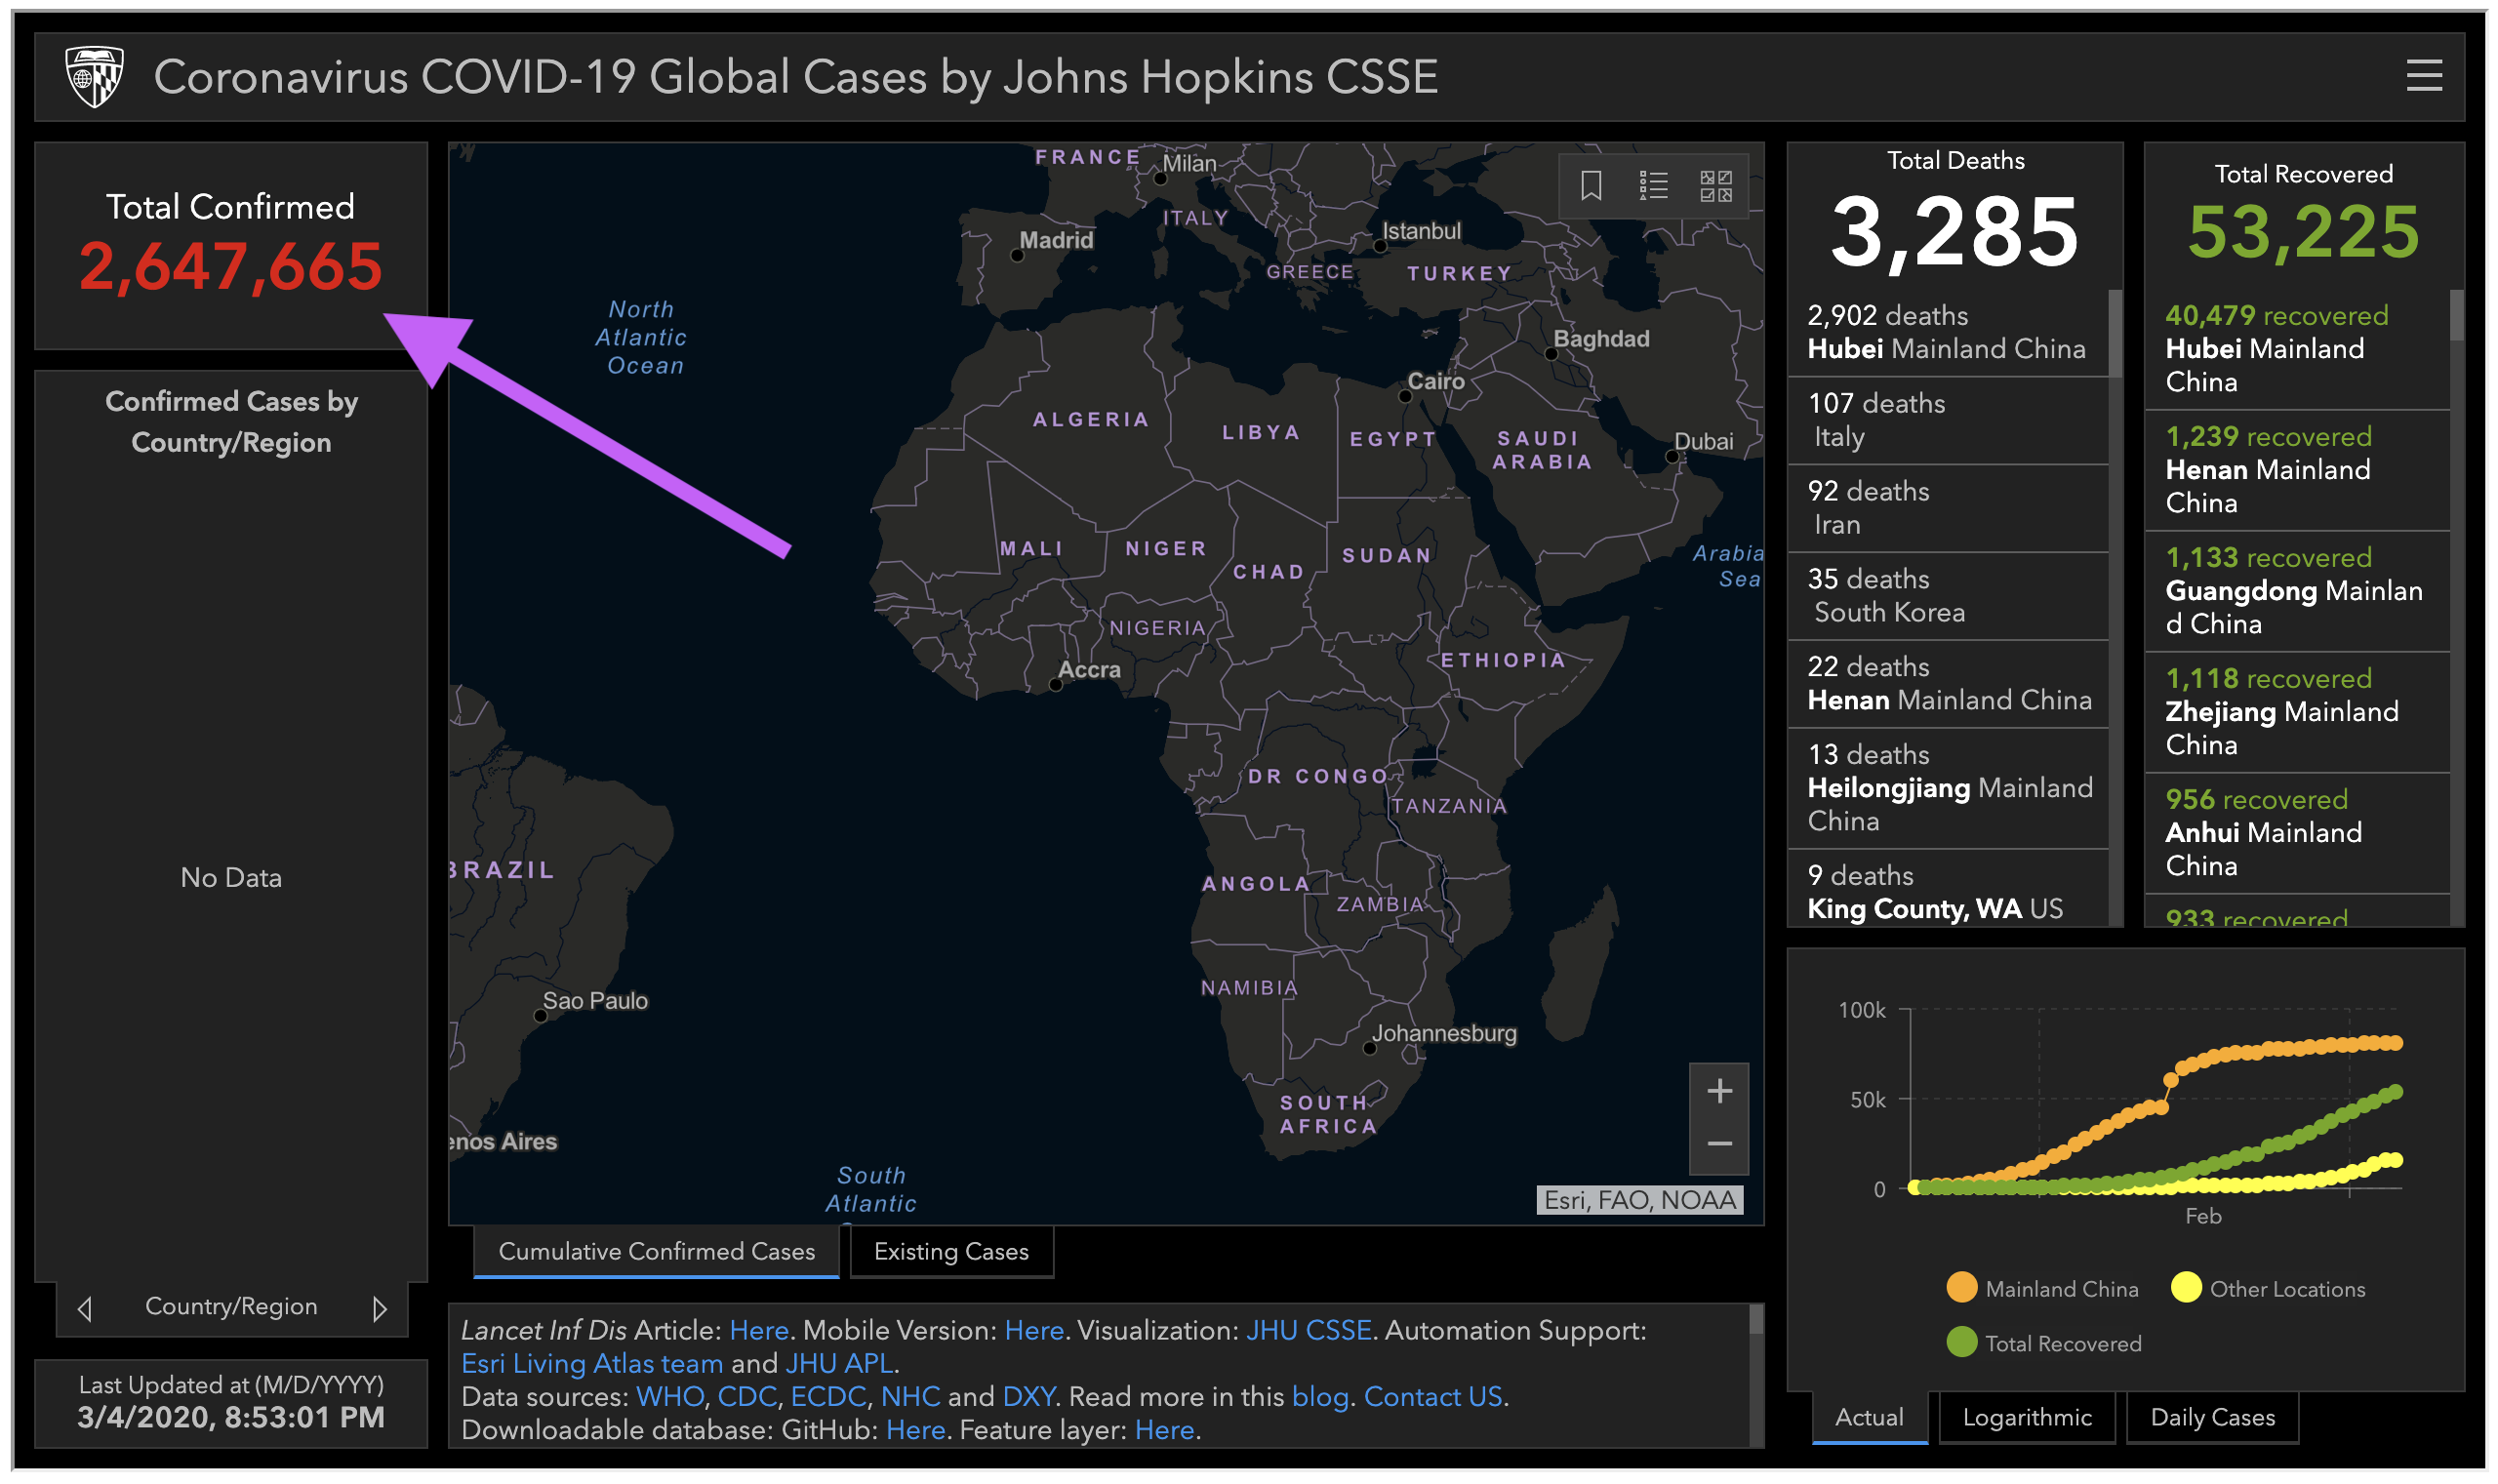Toggle Mainland China legend swatch
Viewport: 2498px width, 1484px height.
coord(1961,1288)
